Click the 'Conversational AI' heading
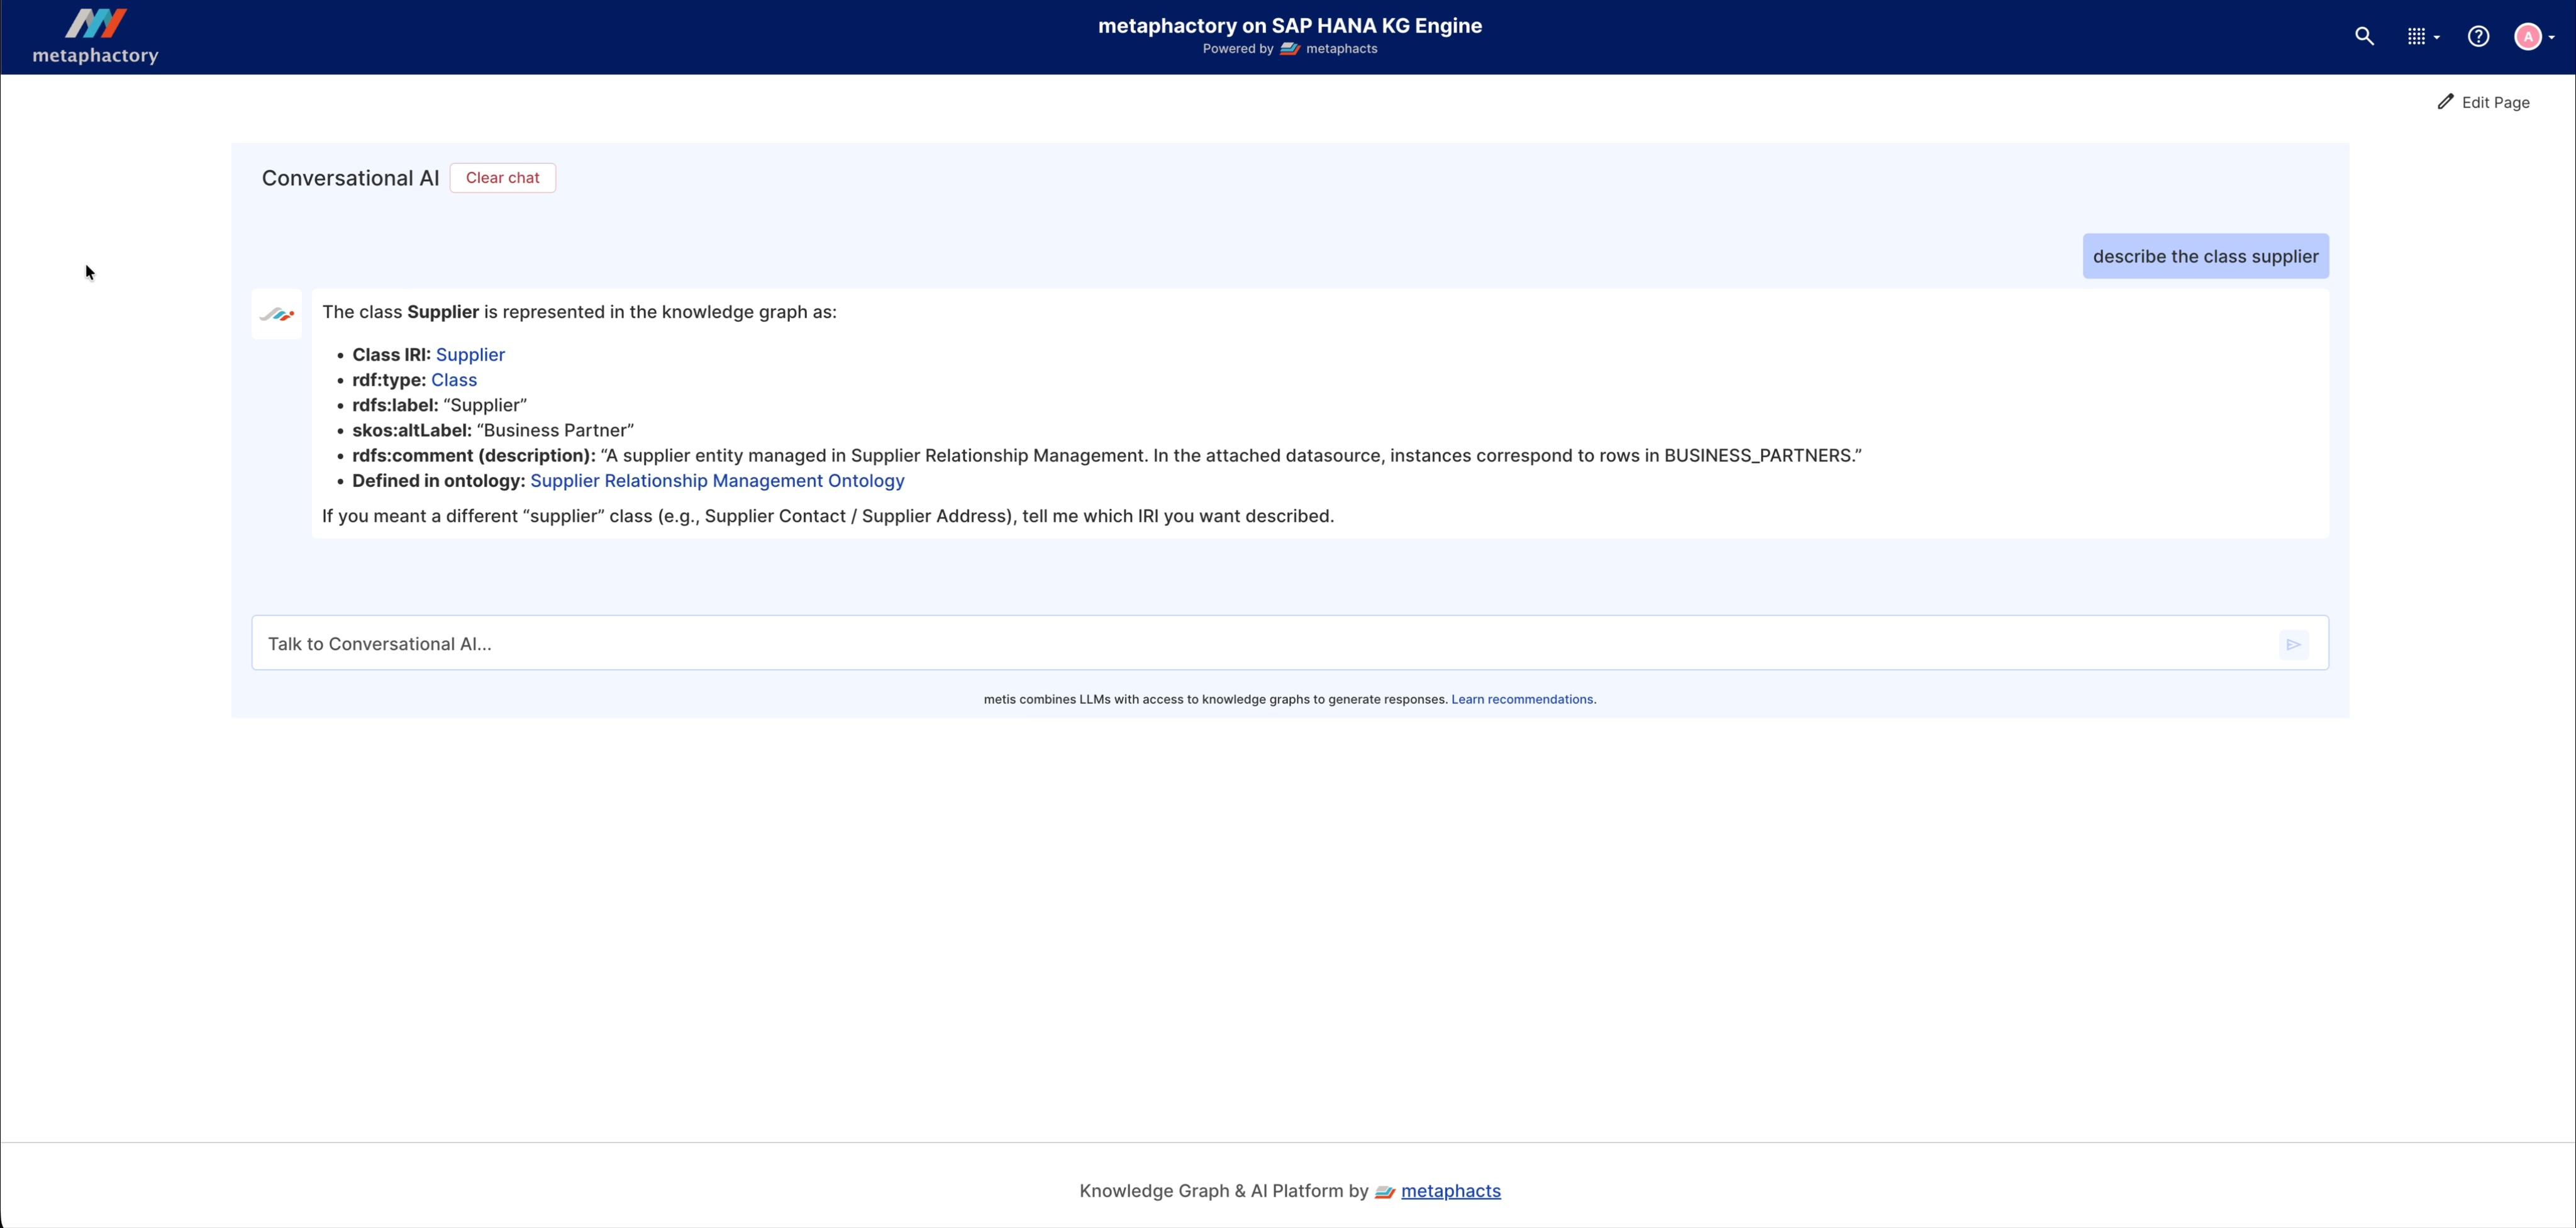Image resolution: width=2576 pixels, height=1228 pixels. (350, 178)
